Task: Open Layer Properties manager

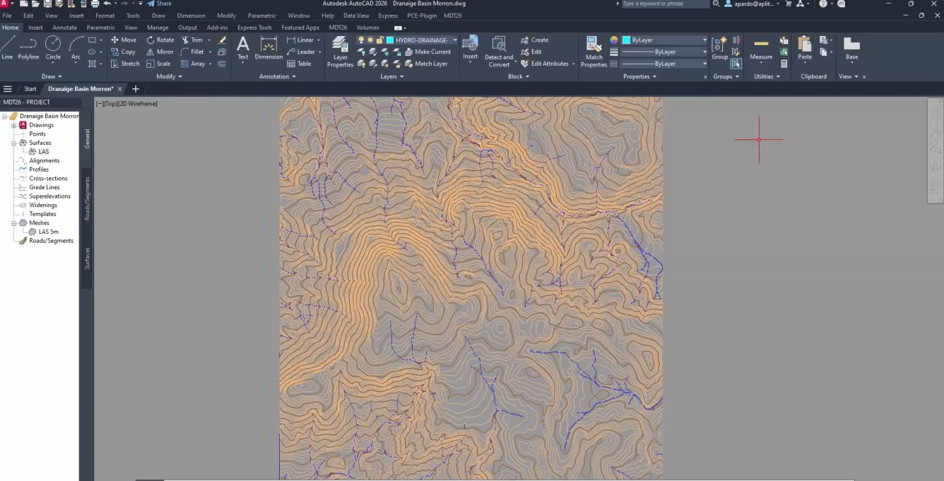Action: click(x=340, y=52)
